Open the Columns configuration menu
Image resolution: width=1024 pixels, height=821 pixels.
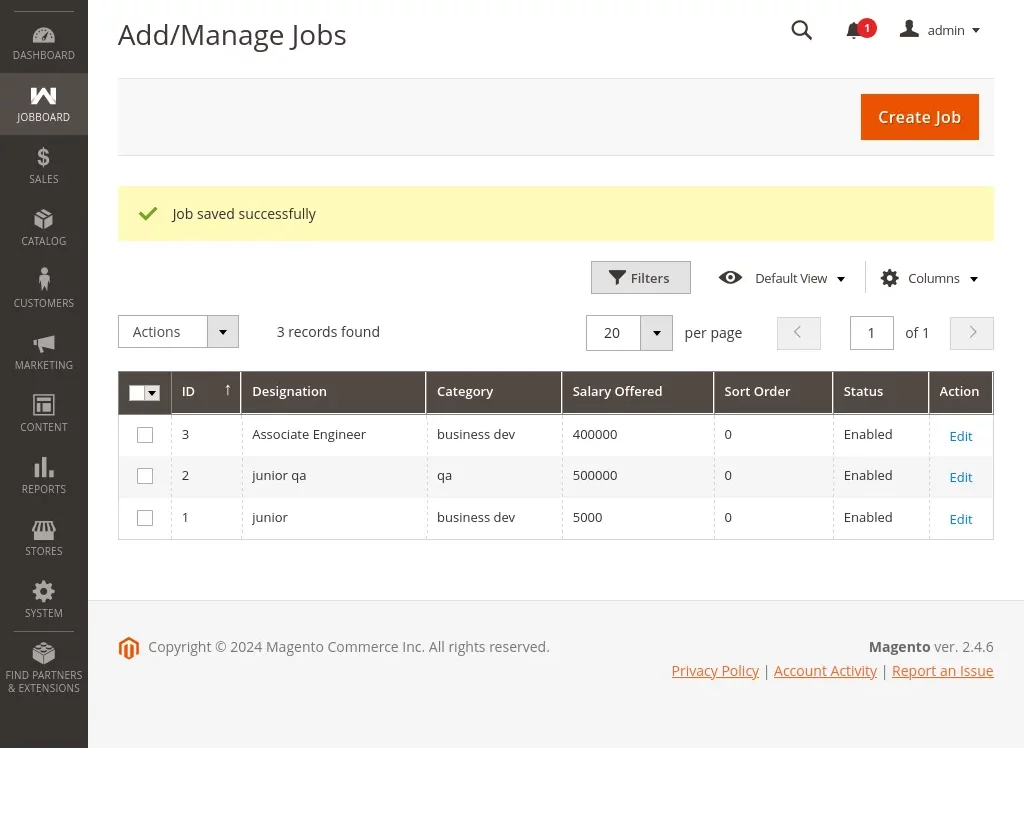928,278
